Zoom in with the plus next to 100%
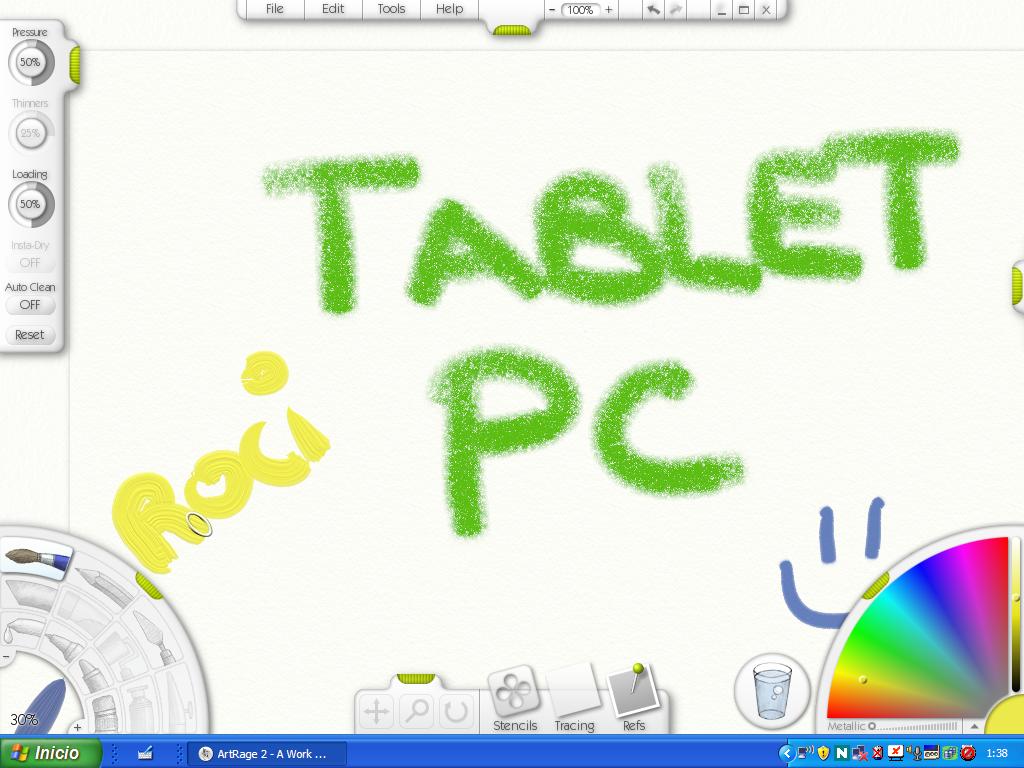This screenshot has height=768, width=1024. click(609, 10)
